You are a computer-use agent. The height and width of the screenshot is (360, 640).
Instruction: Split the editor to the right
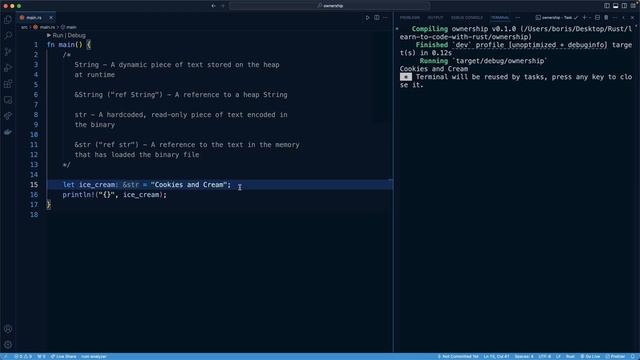pyautogui.click(x=377, y=18)
